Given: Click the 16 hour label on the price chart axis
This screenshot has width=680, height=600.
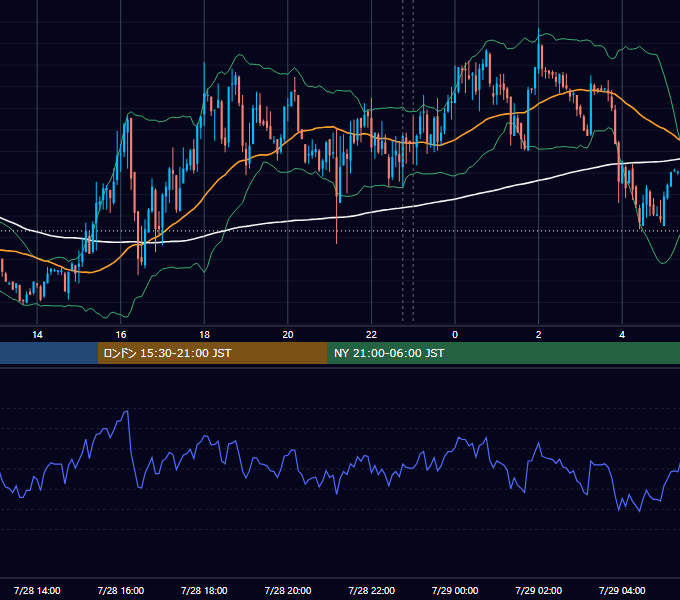Looking at the screenshot, I should [121, 335].
